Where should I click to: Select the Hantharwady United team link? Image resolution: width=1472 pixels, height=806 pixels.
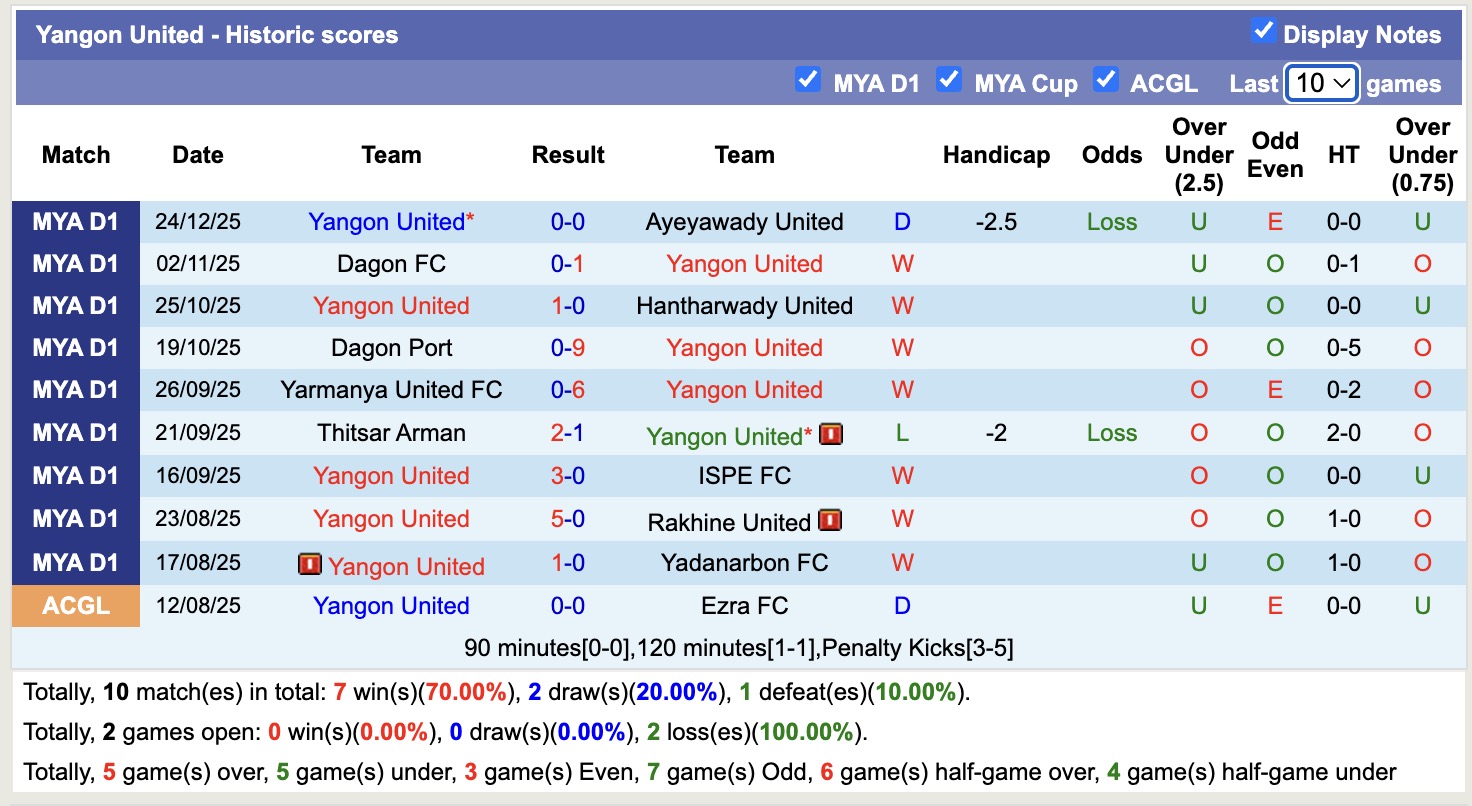click(744, 306)
